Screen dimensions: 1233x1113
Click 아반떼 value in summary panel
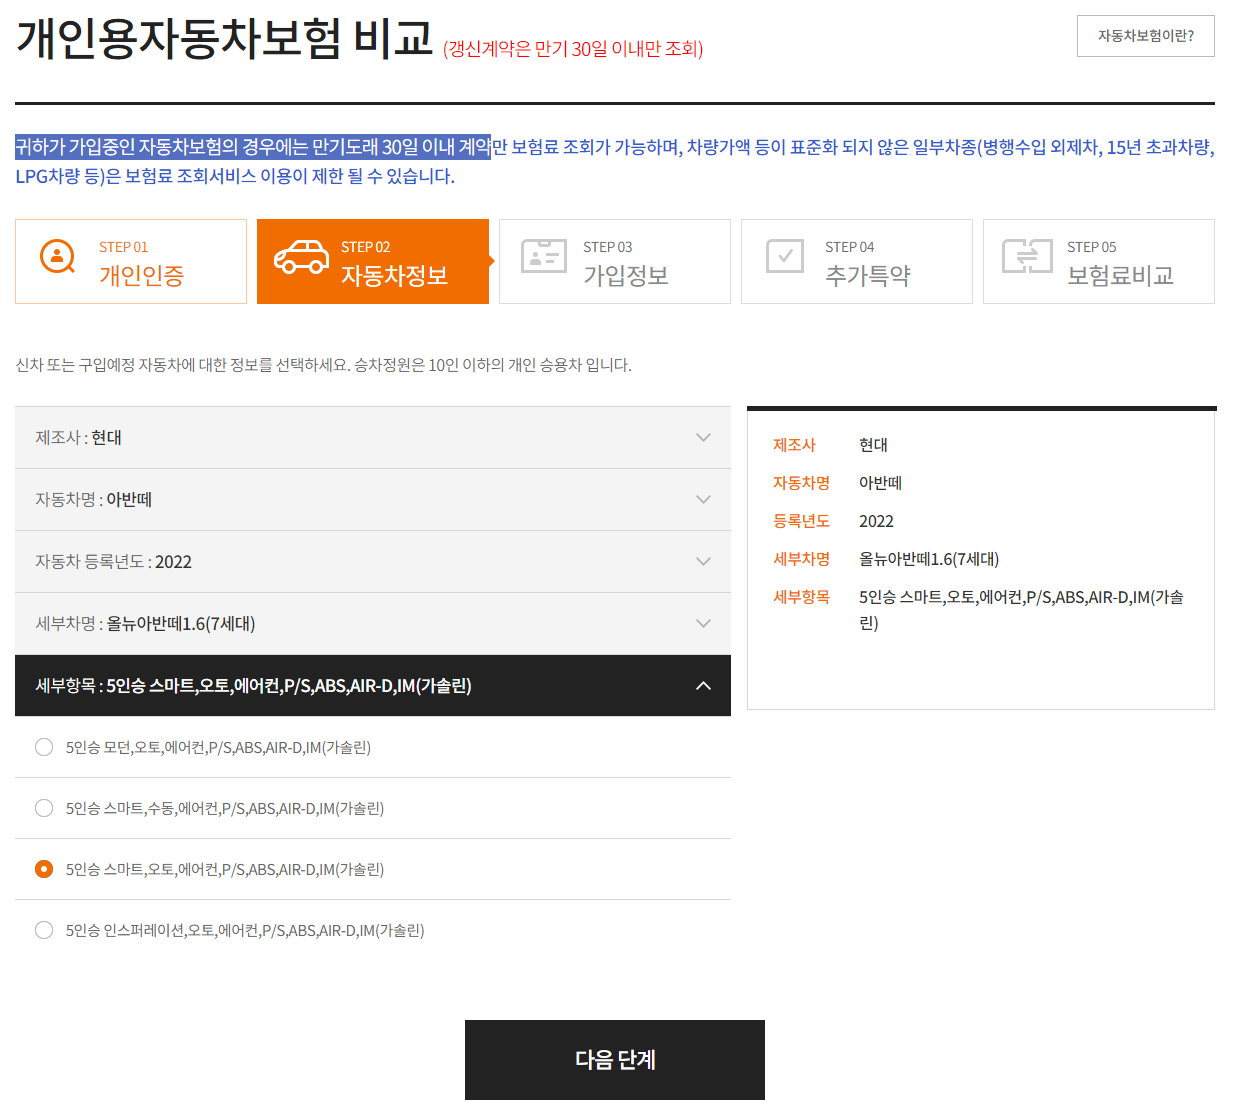click(880, 483)
